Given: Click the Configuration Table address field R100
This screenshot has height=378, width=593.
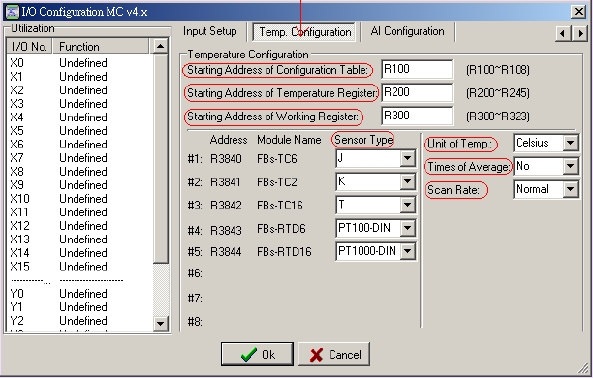Looking at the screenshot, I should (417, 69).
